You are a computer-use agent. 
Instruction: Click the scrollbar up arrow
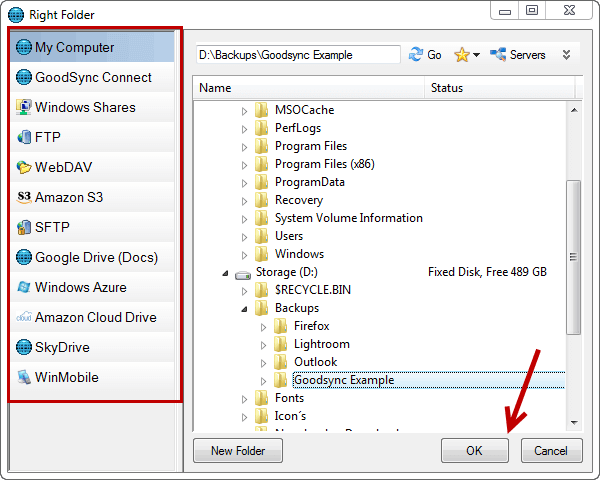click(x=574, y=110)
